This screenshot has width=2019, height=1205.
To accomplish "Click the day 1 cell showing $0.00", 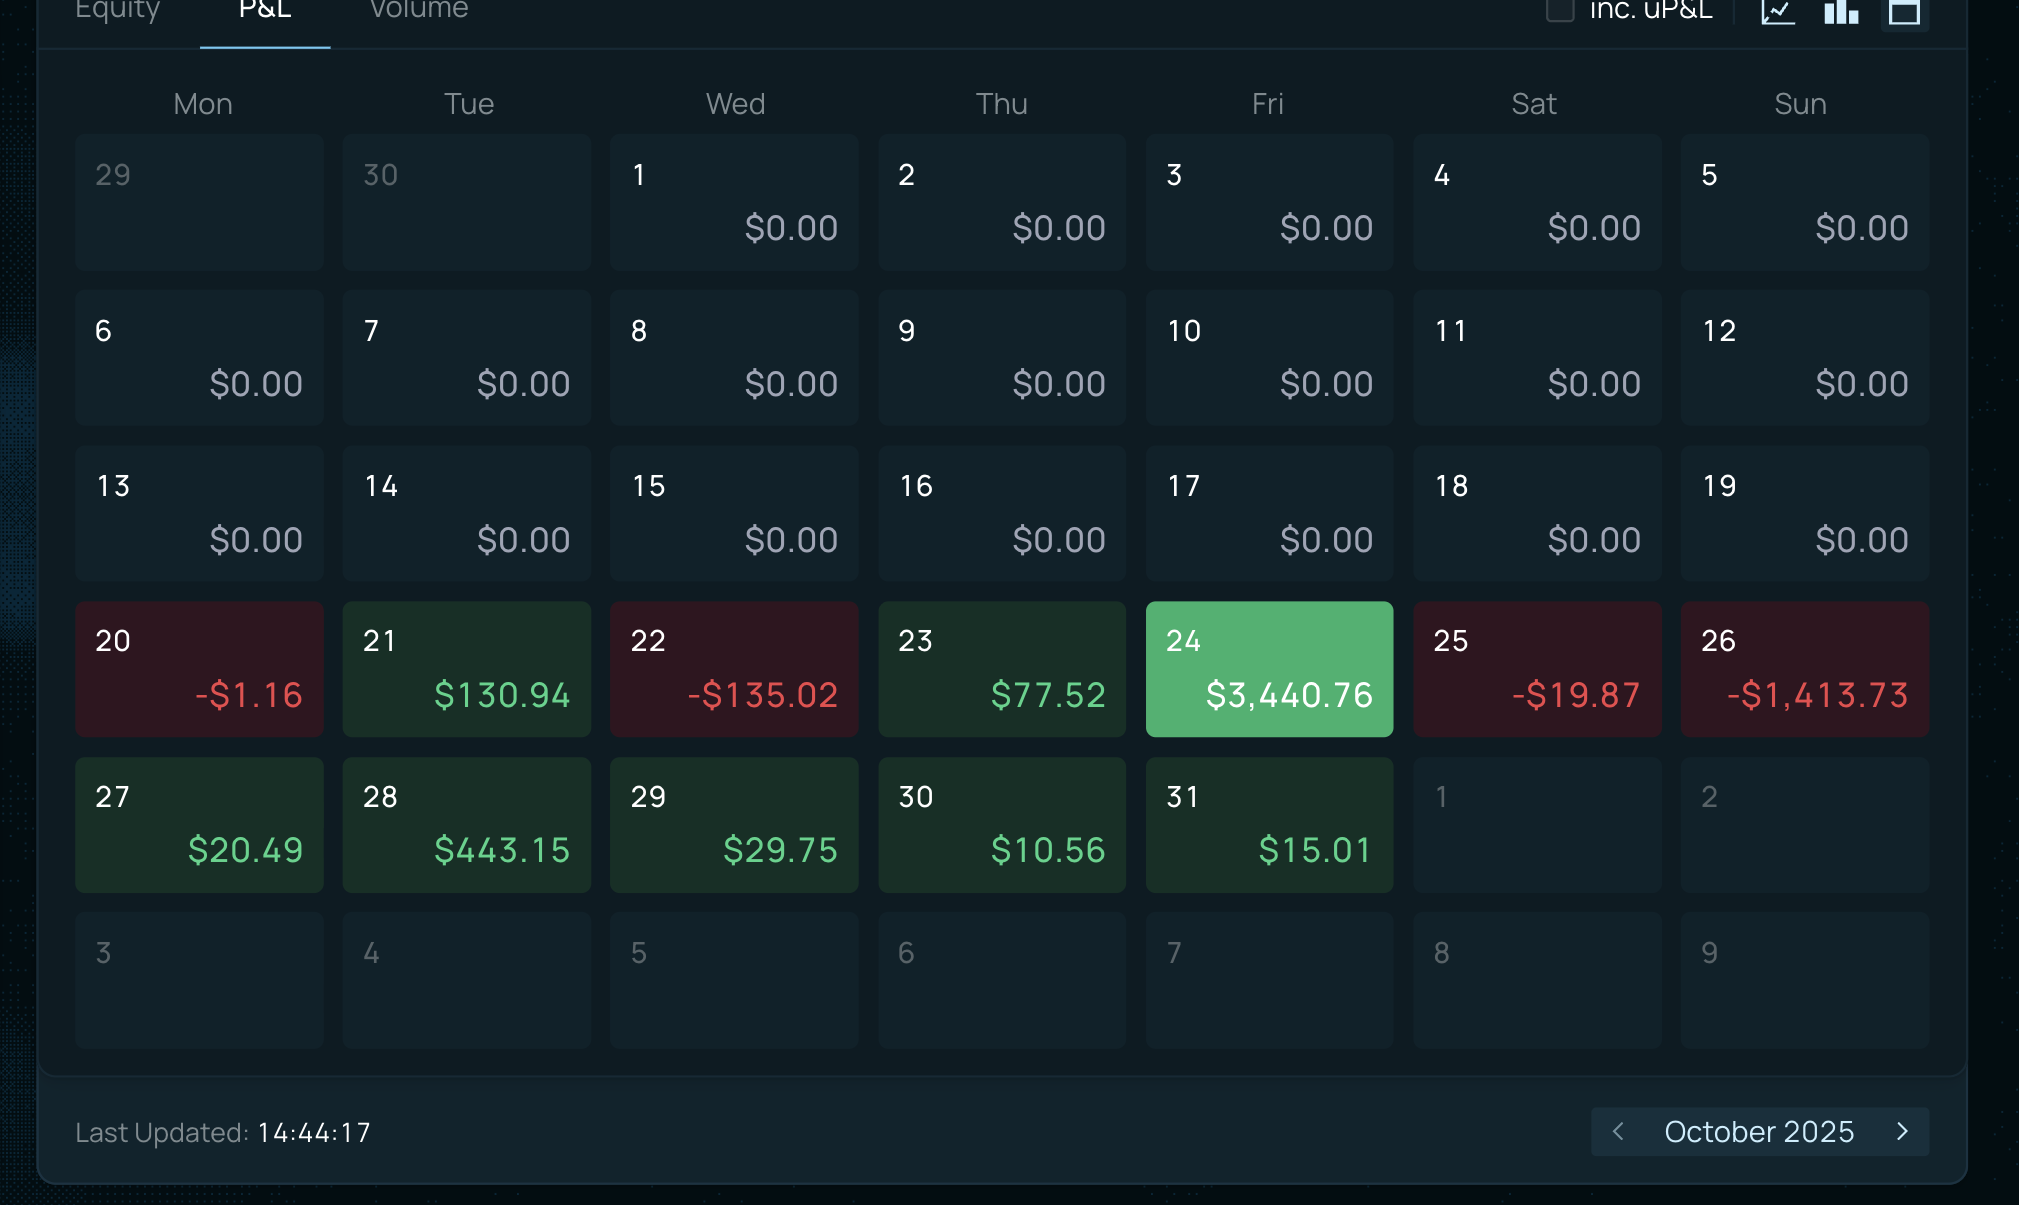I will pos(734,202).
